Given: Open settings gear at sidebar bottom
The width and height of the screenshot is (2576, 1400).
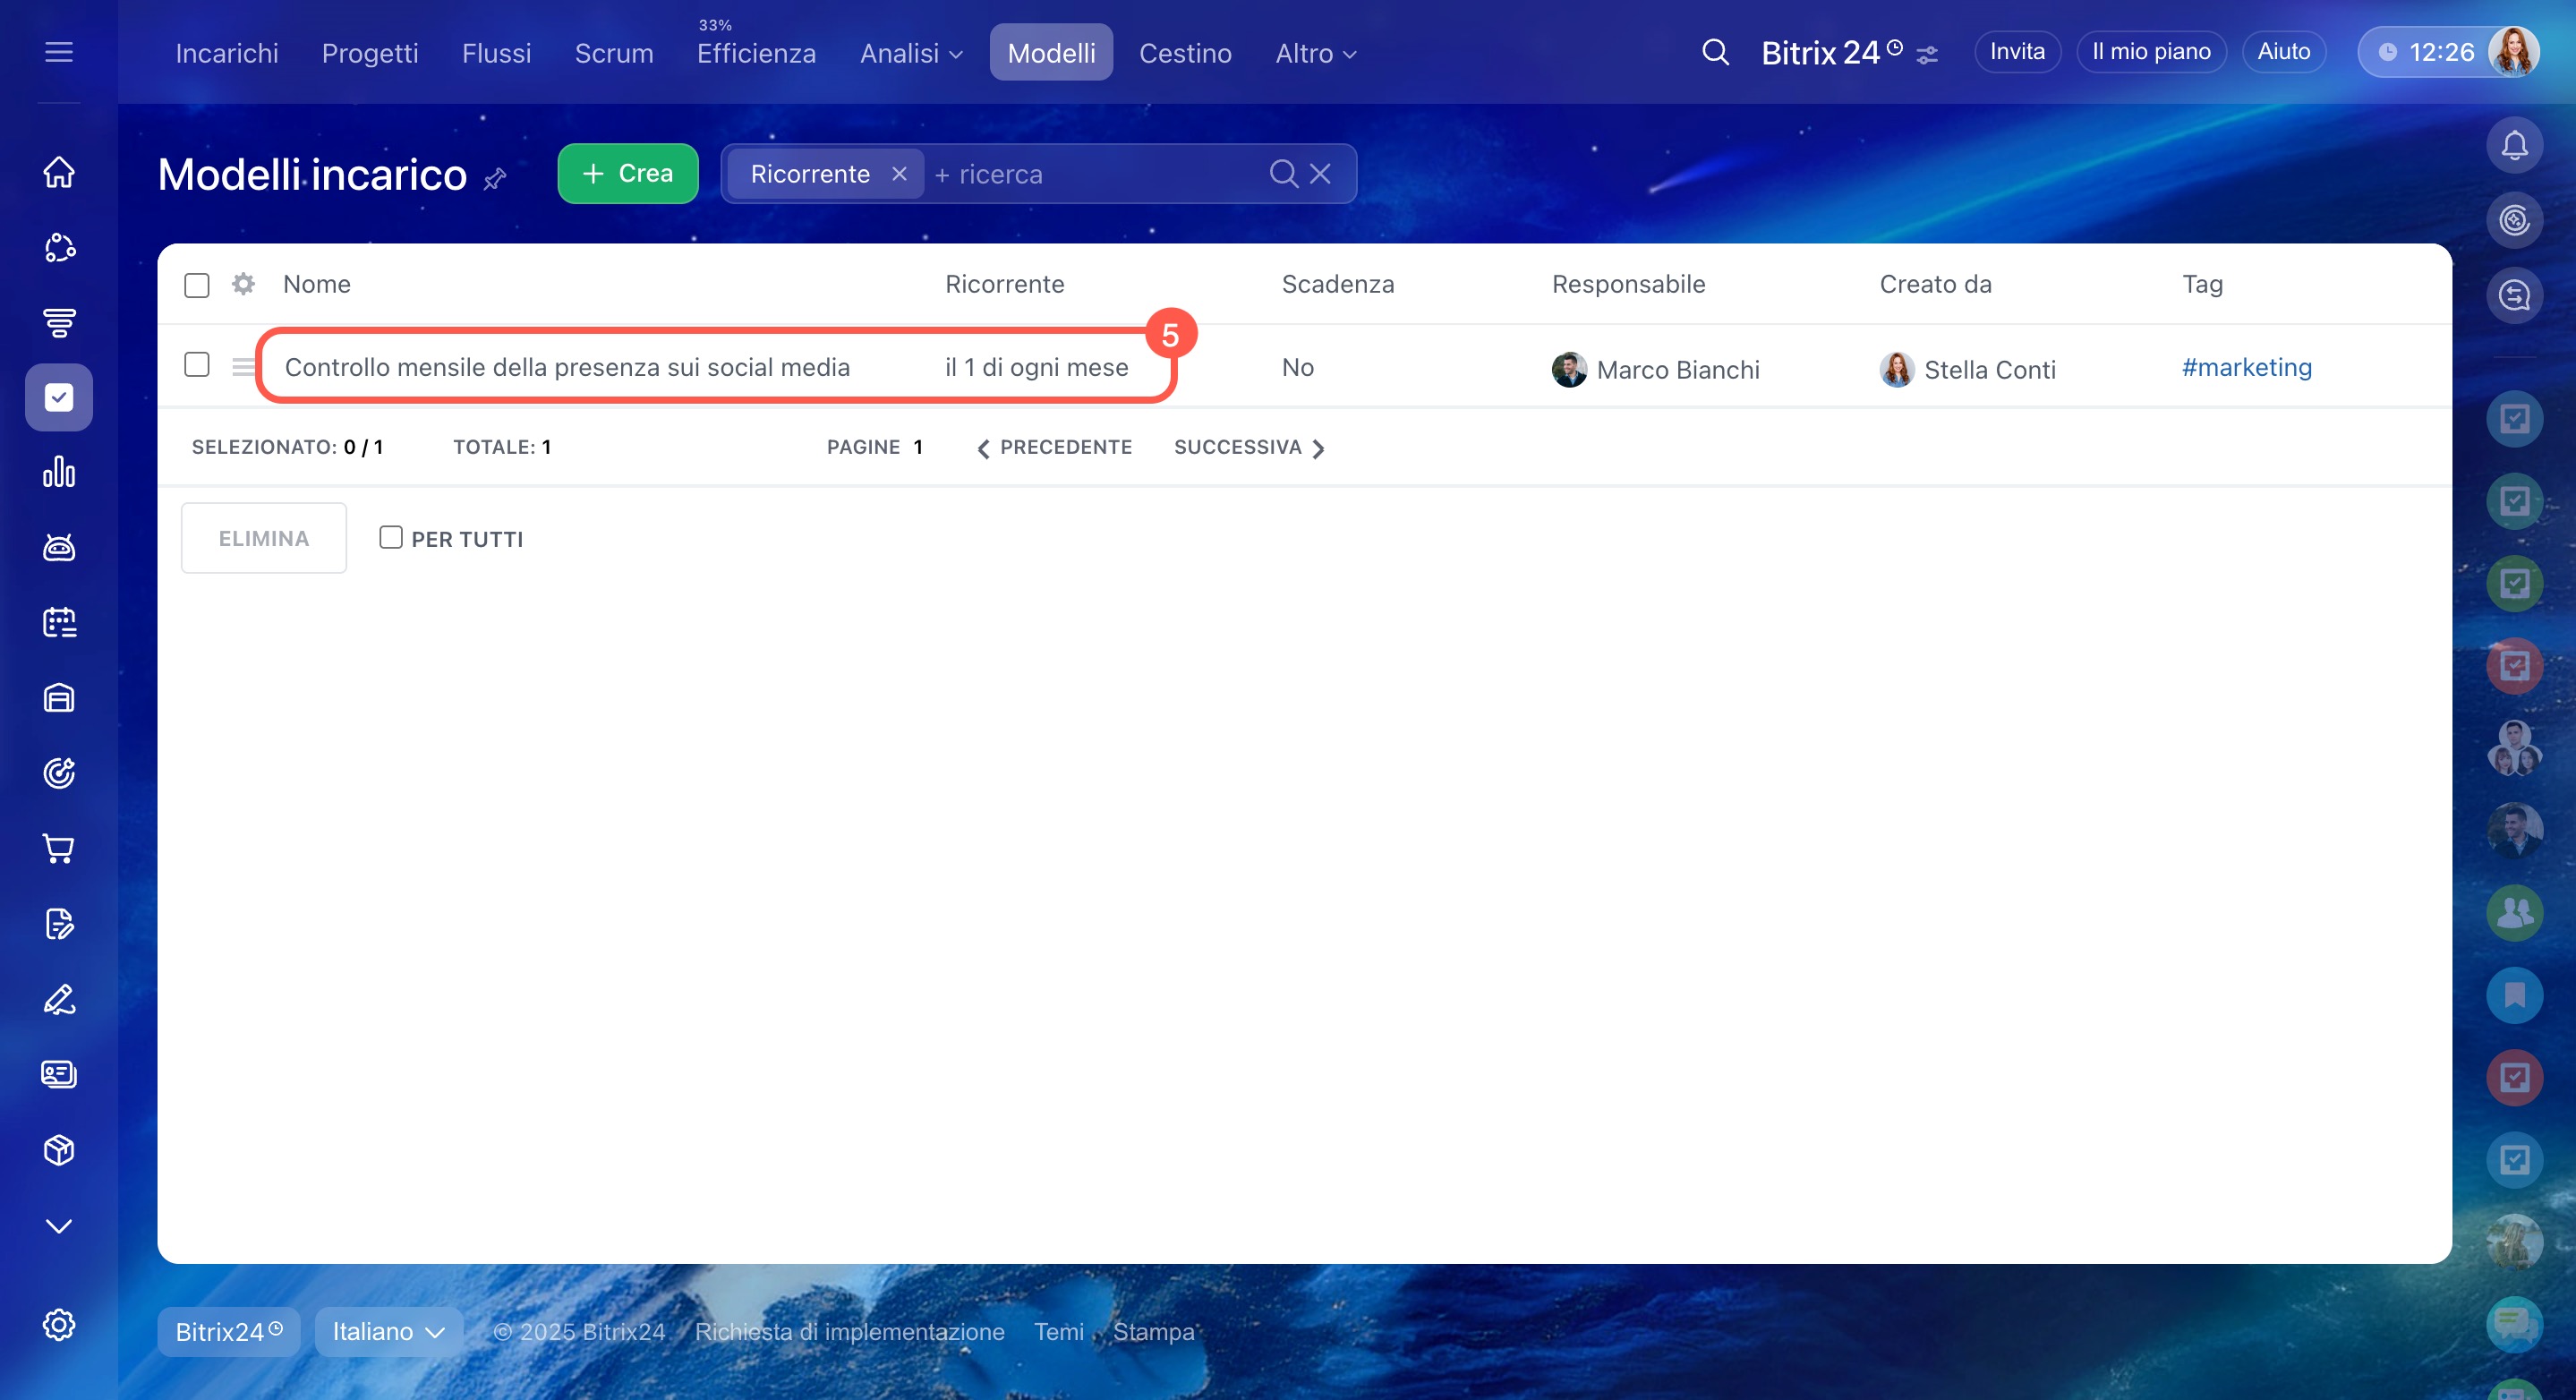Looking at the screenshot, I should coord(59,1324).
